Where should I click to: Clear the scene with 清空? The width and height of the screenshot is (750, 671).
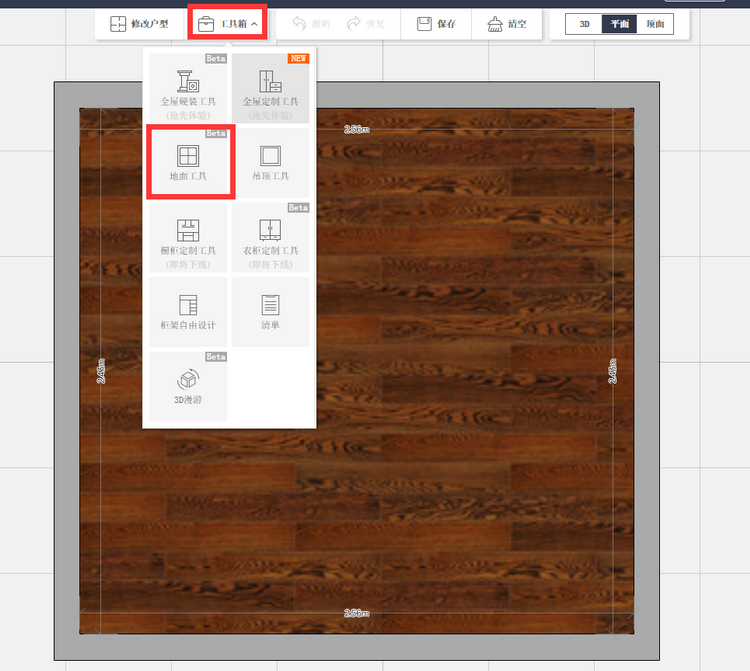click(x=507, y=24)
